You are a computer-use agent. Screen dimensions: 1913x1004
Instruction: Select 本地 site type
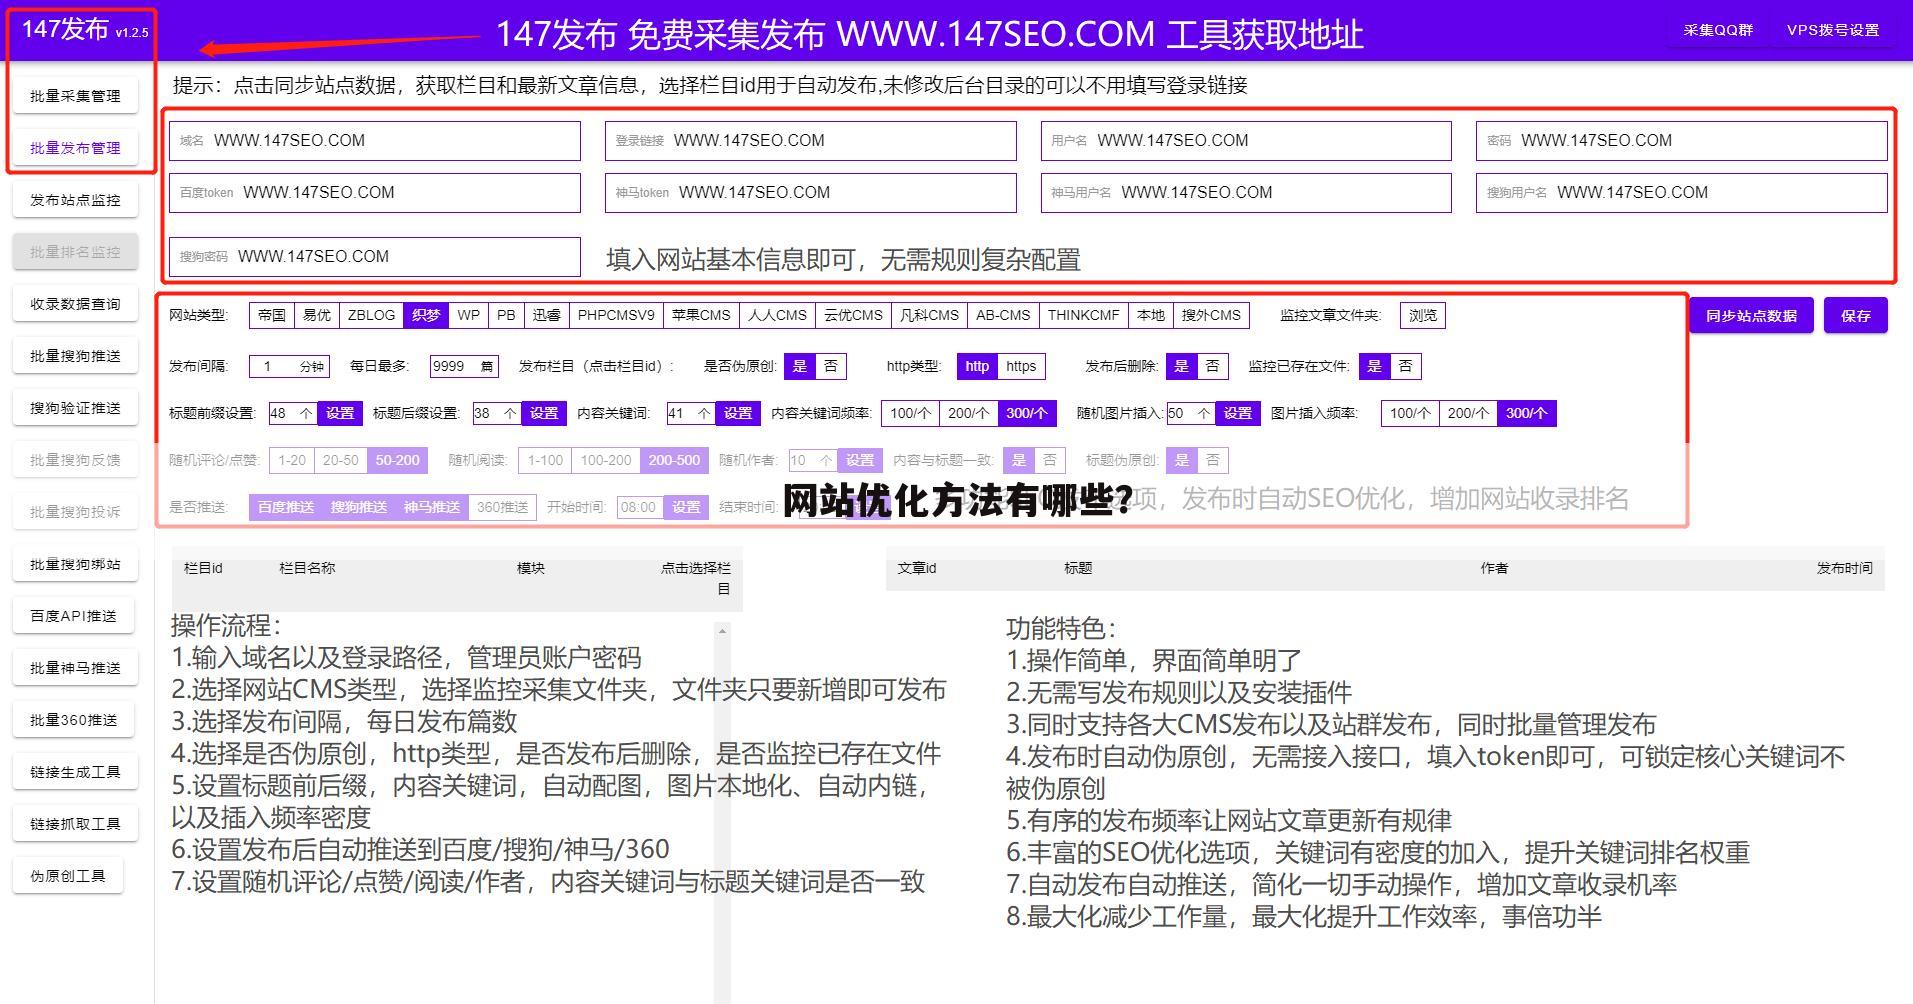[1151, 315]
